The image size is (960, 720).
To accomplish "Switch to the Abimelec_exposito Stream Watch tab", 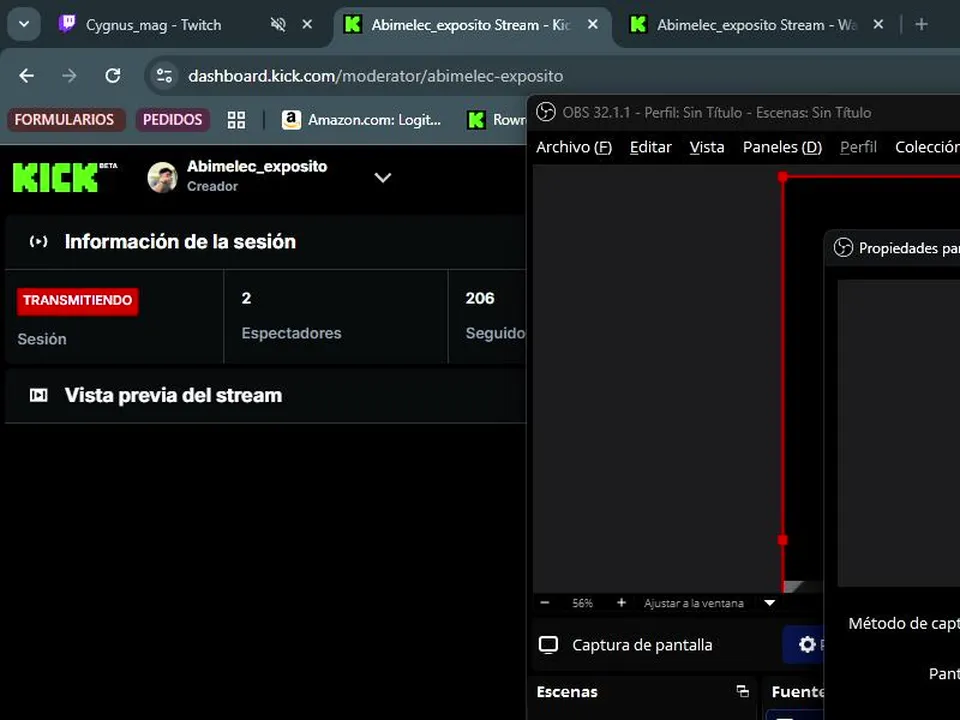I will (x=757, y=25).
